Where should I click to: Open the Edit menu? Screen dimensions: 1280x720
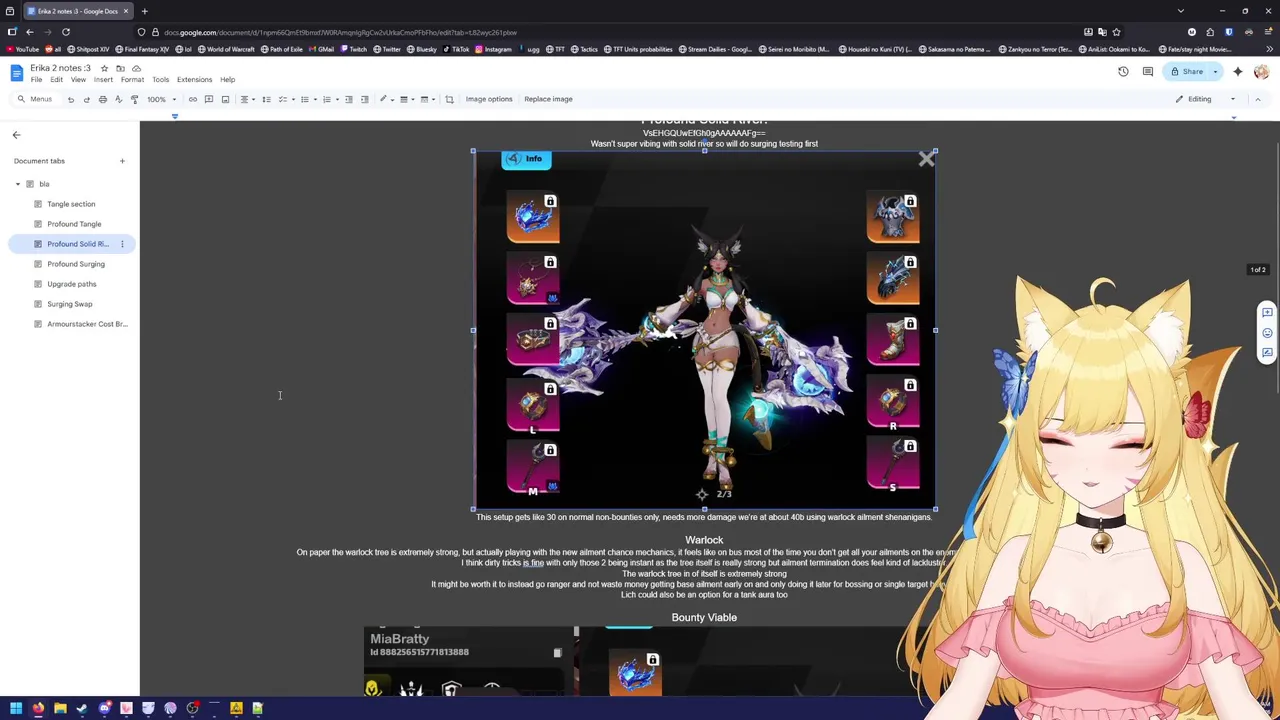click(56, 80)
